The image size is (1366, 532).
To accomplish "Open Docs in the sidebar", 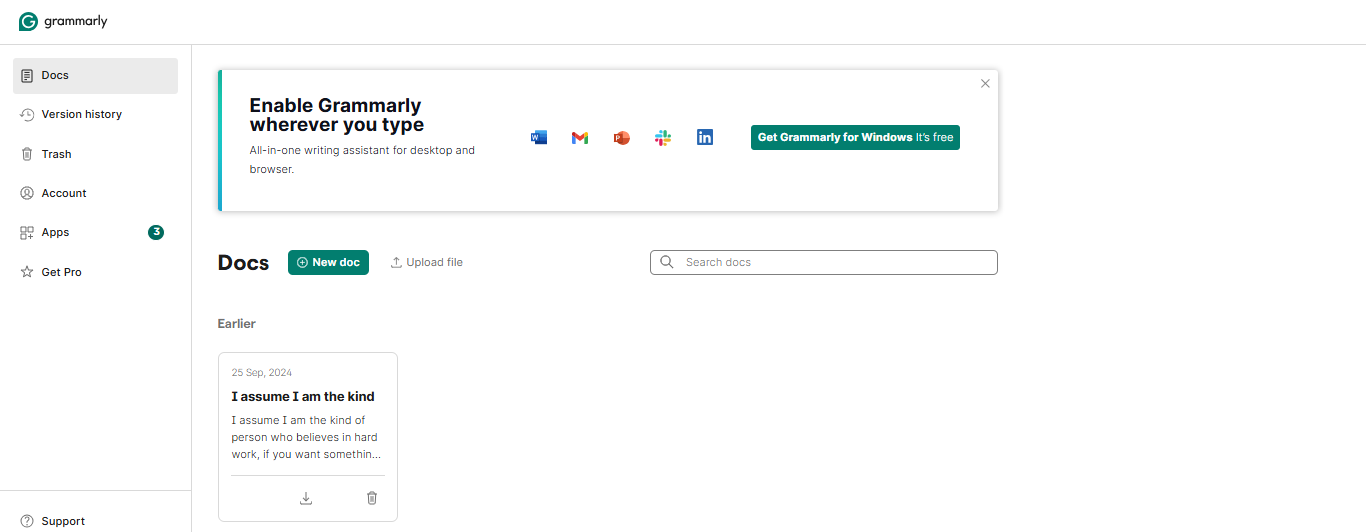I will 95,76.
